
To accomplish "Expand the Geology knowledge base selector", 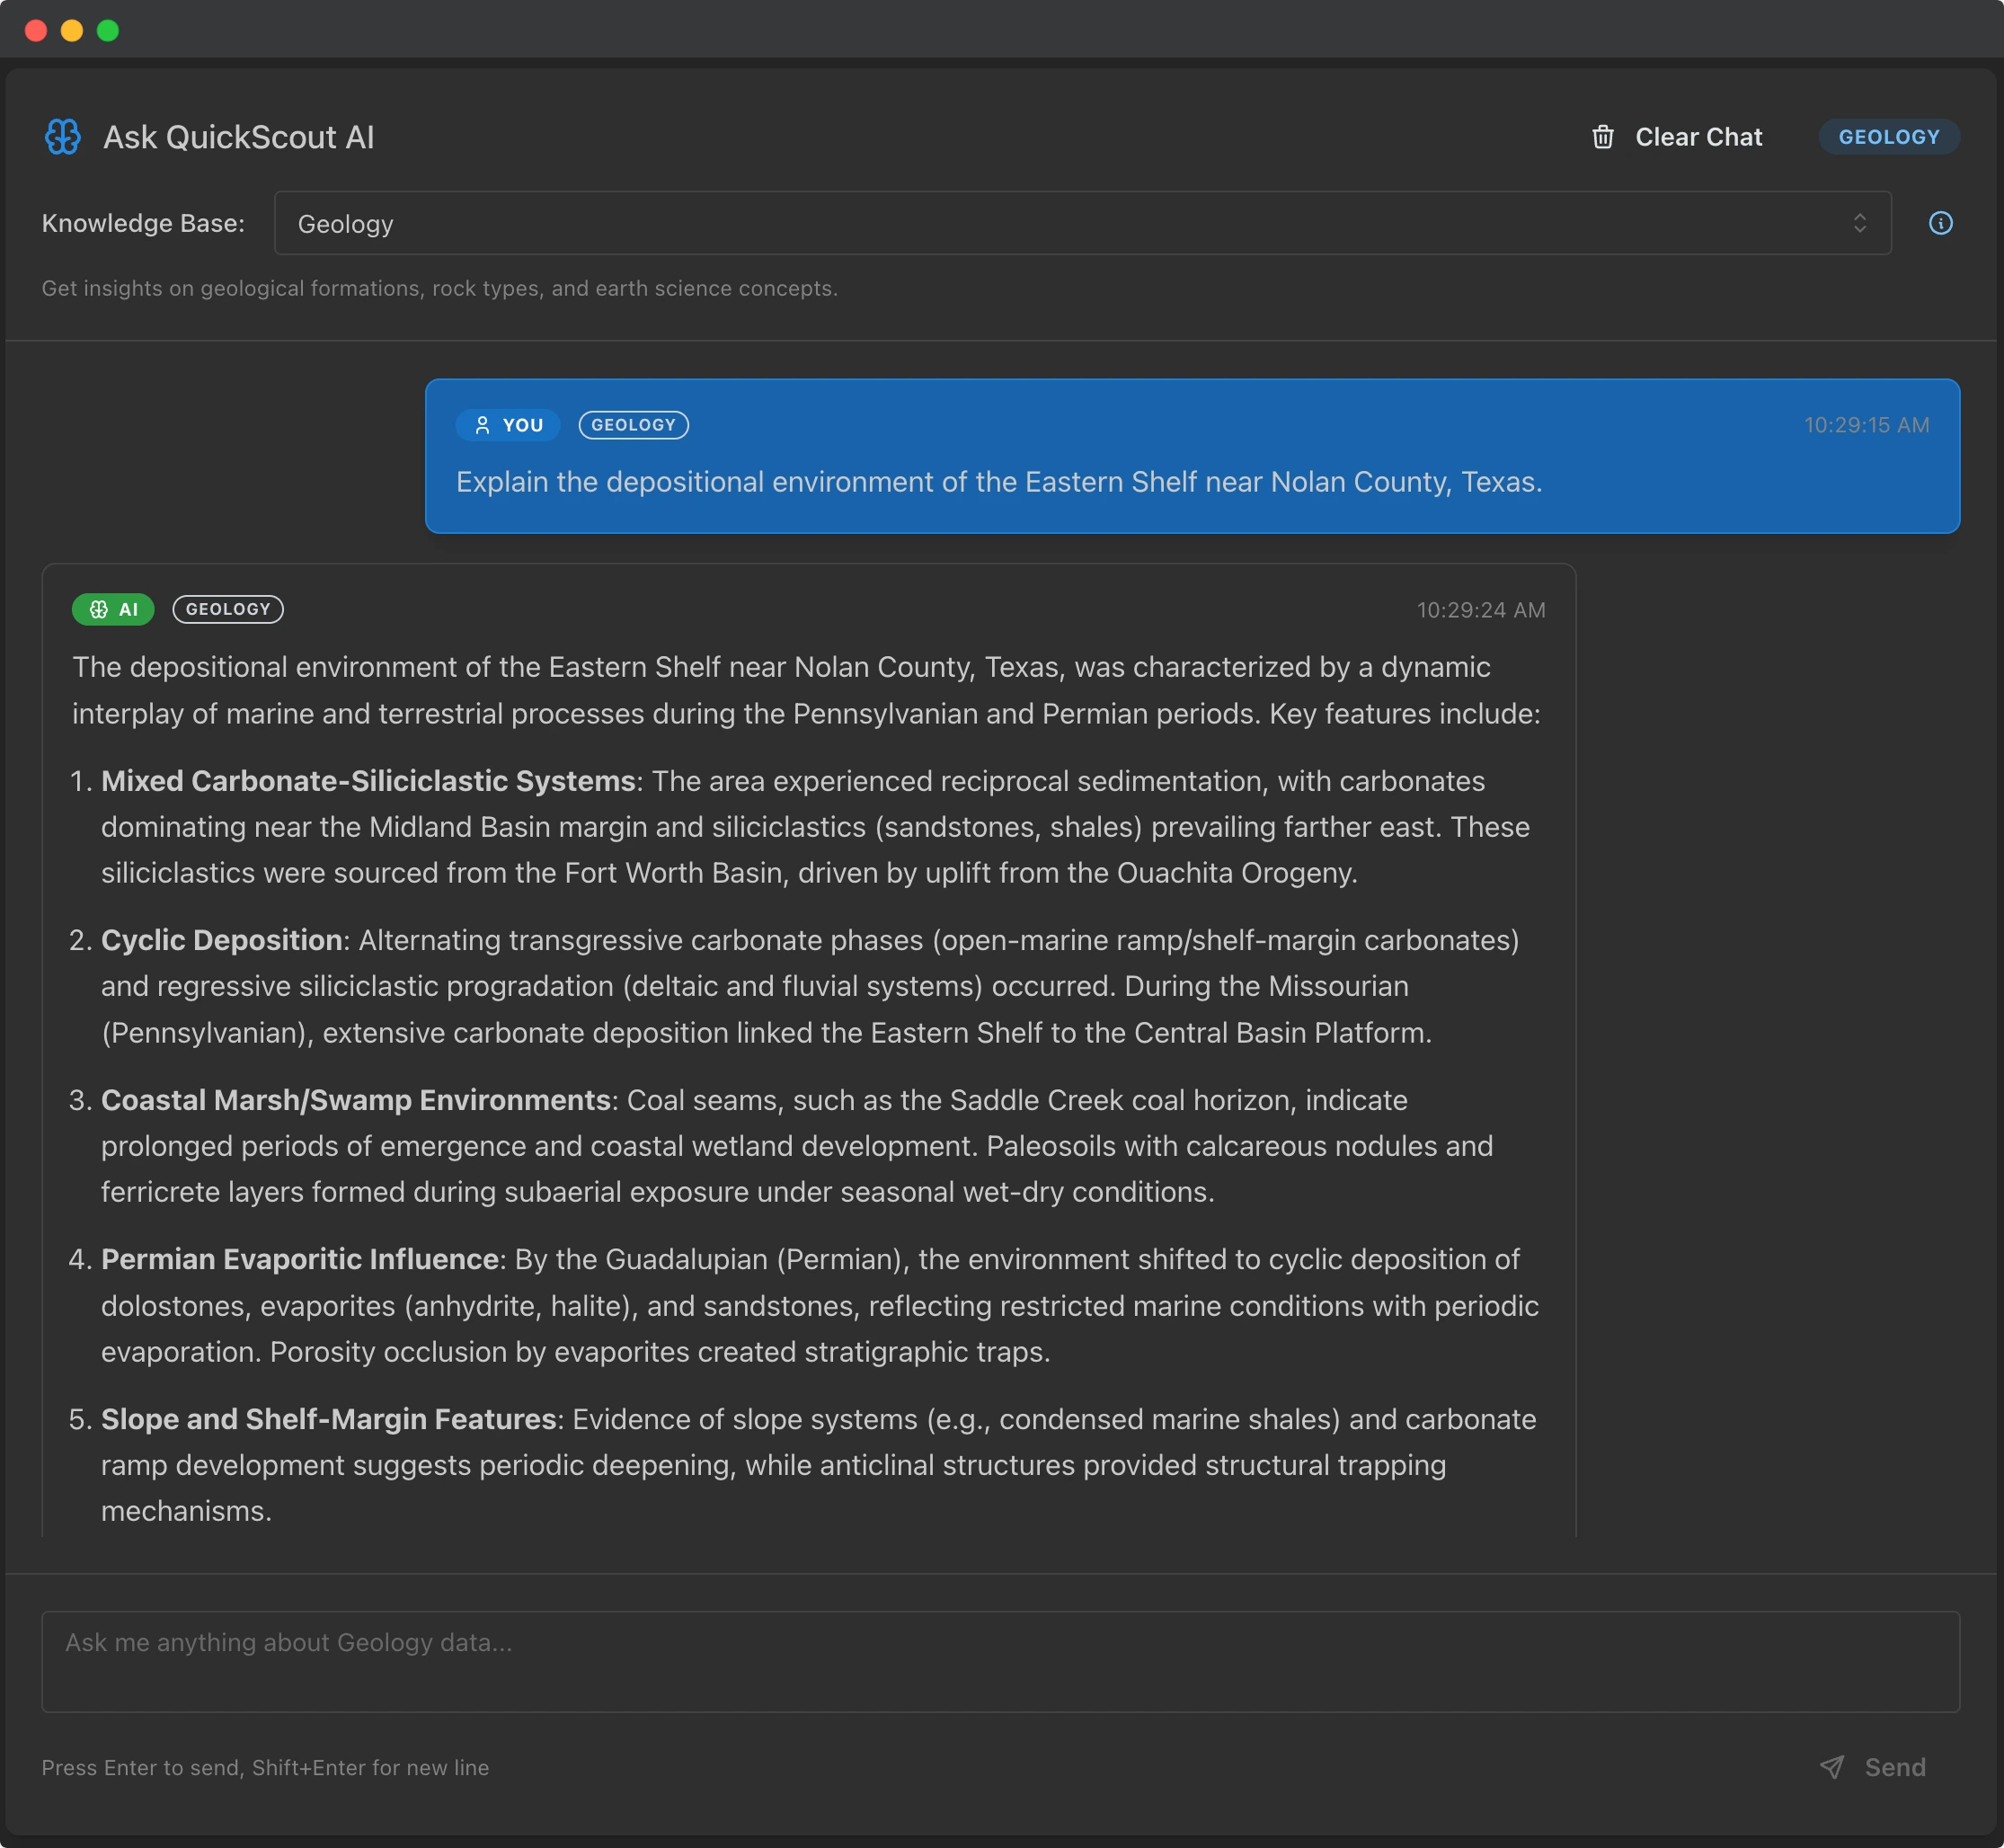I will [1080, 223].
